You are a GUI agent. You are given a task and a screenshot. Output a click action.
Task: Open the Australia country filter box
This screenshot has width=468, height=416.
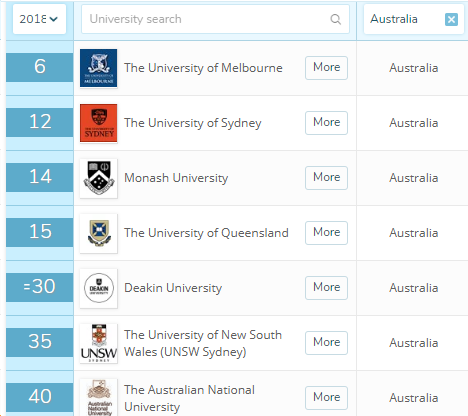[x=414, y=19]
